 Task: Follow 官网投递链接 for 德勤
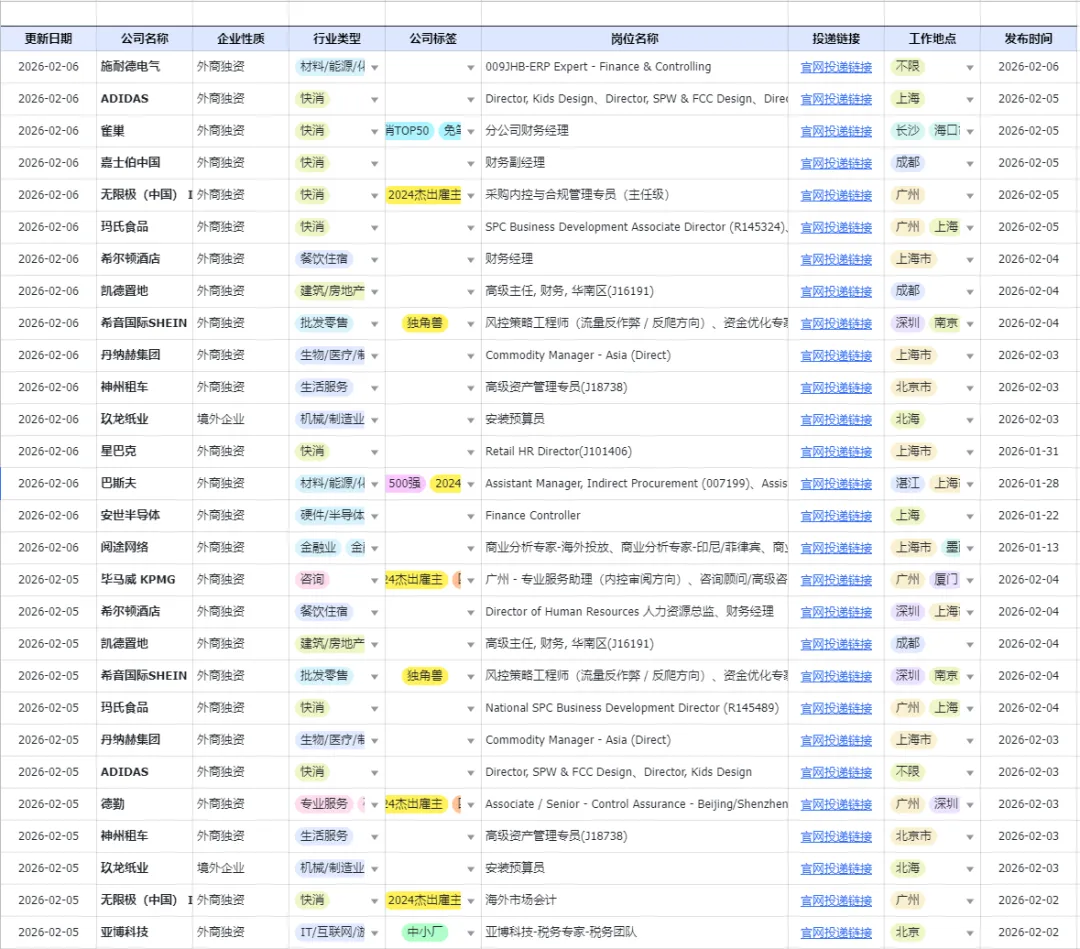pos(836,805)
